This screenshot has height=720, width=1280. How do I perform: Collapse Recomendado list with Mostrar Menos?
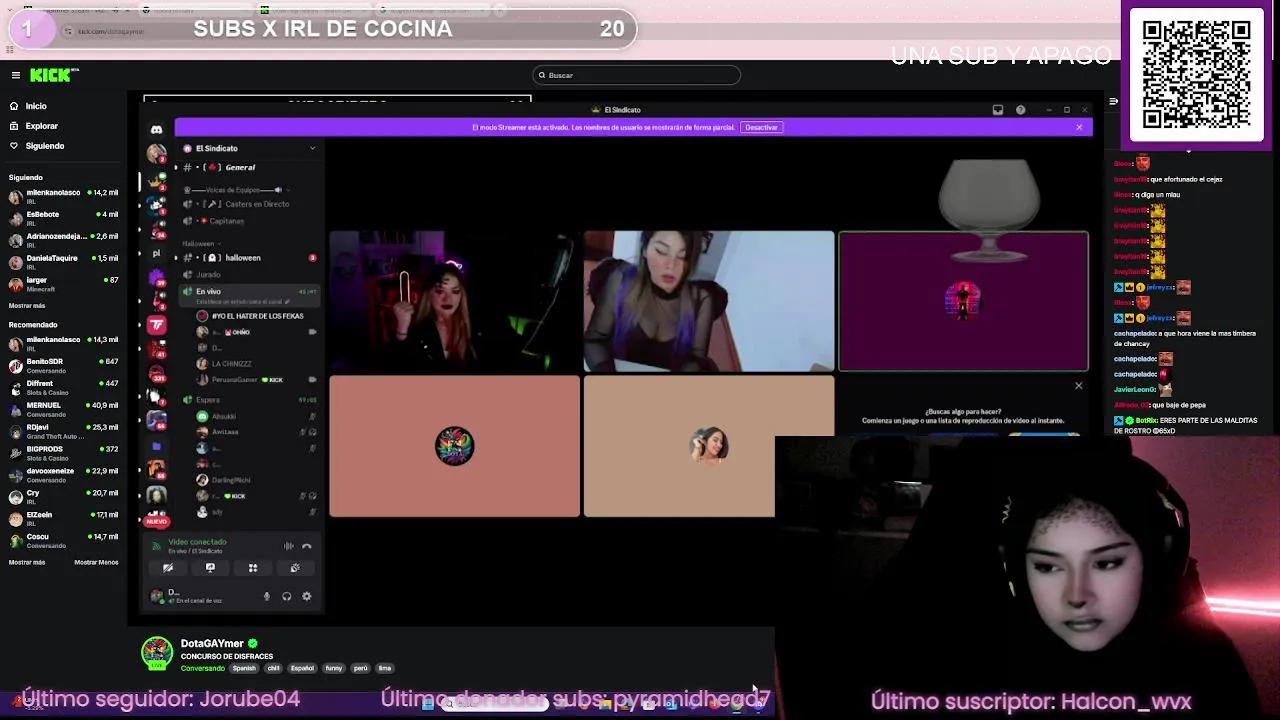pos(96,562)
